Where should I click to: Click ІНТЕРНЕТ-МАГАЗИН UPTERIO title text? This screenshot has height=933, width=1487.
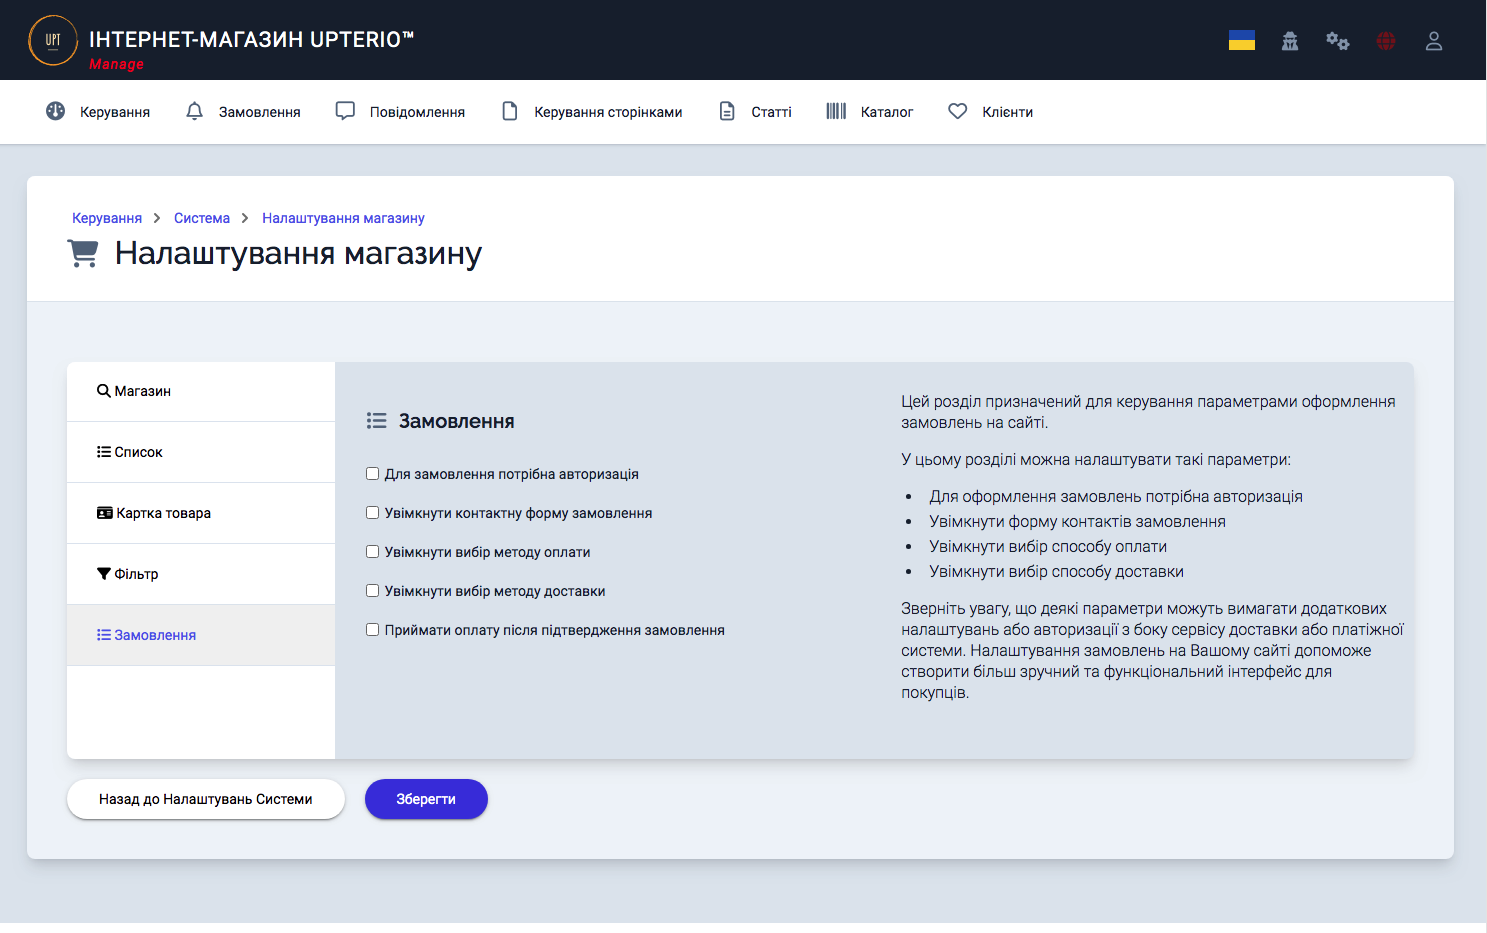(x=251, y=39)
